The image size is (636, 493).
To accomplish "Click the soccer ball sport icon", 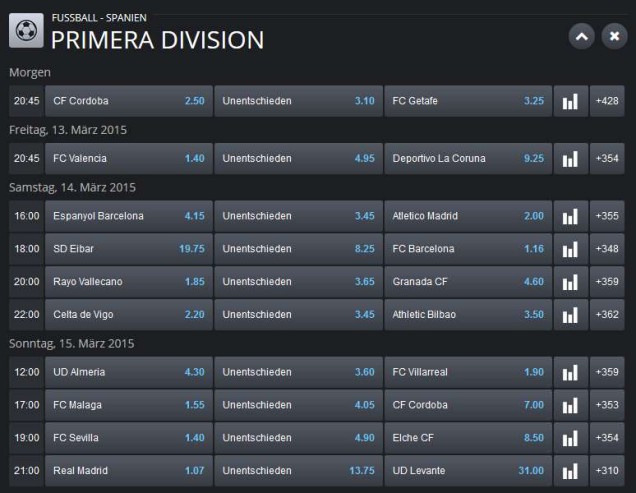I will [x=26, y=30].
